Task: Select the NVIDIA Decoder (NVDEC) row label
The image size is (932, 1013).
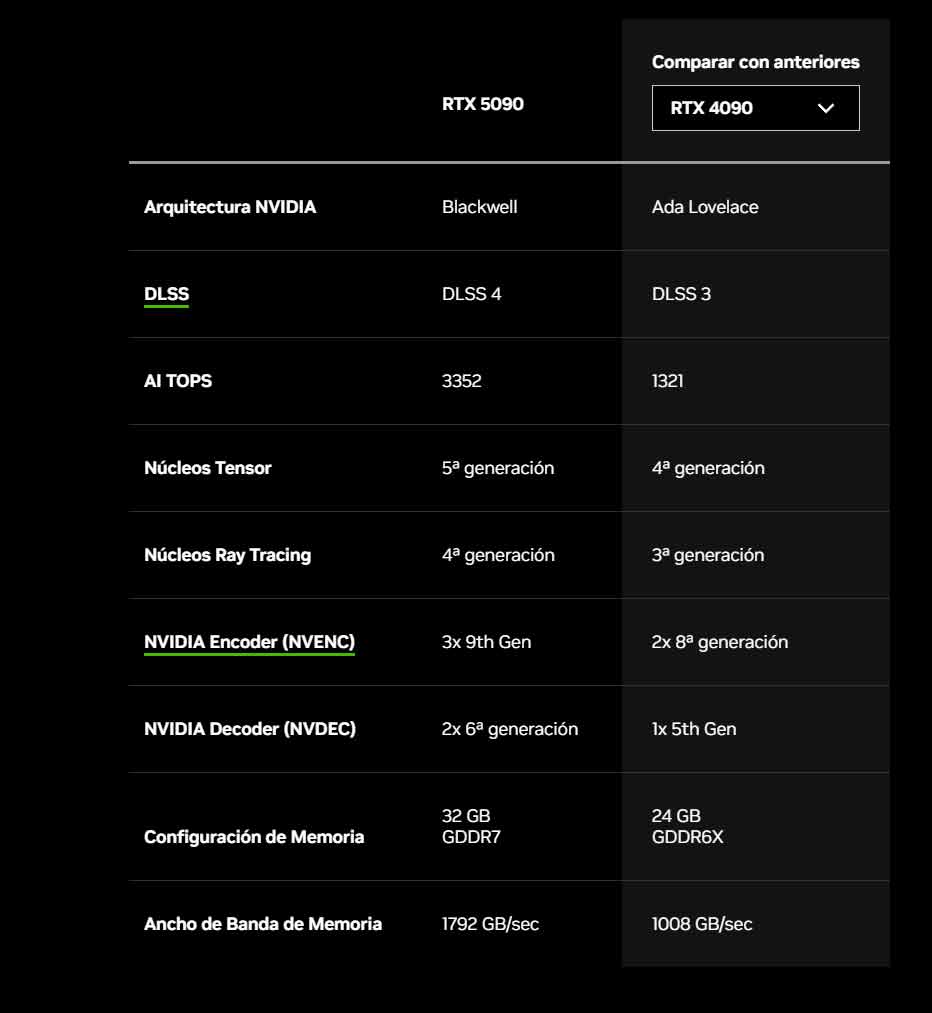Action: click(x=250, y=729)
